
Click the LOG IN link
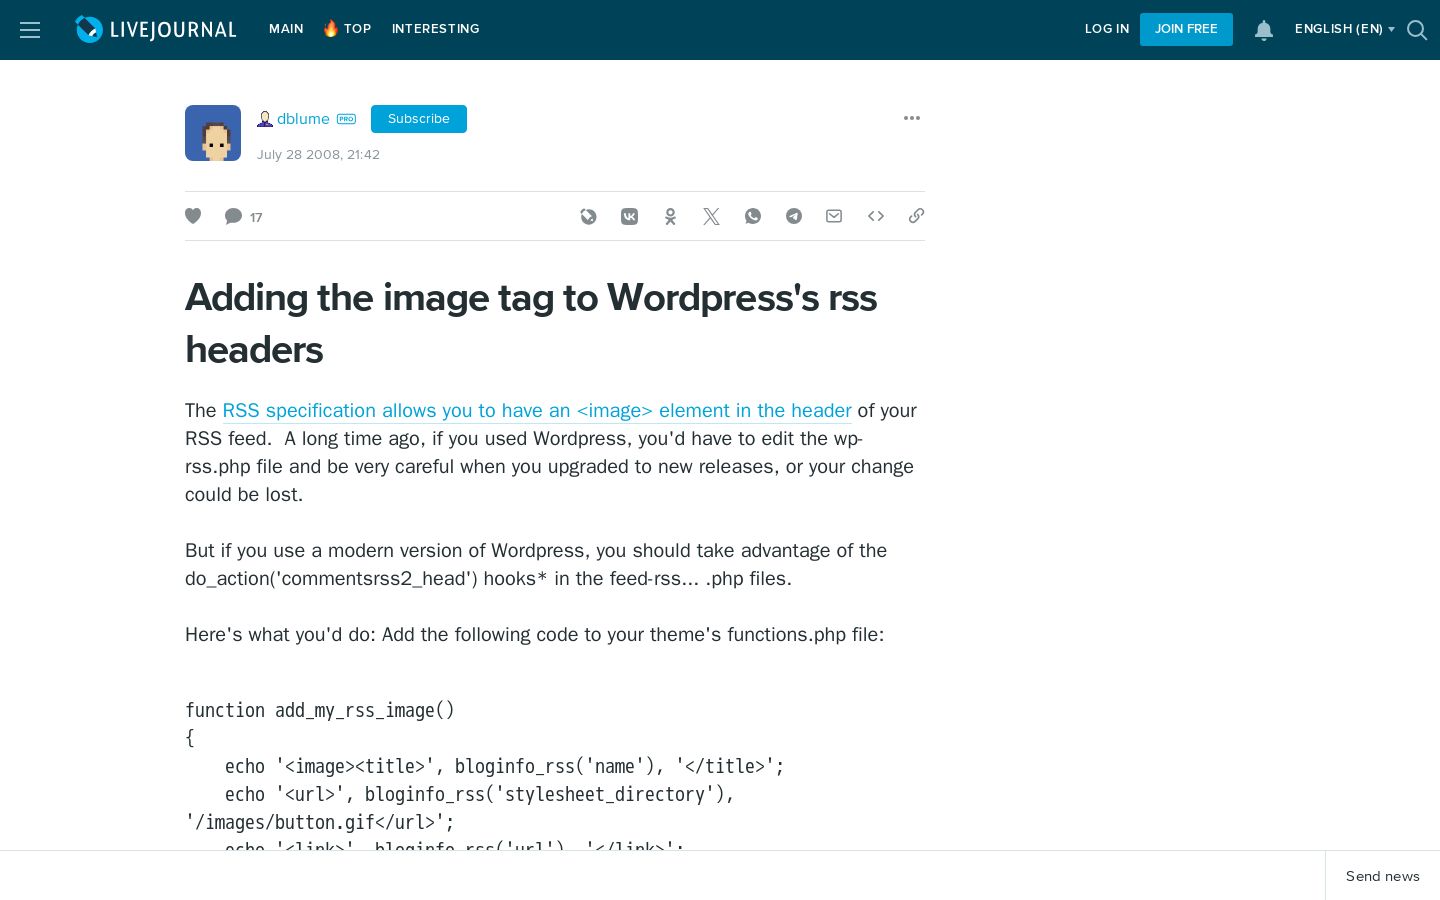tap(1107, 29)
